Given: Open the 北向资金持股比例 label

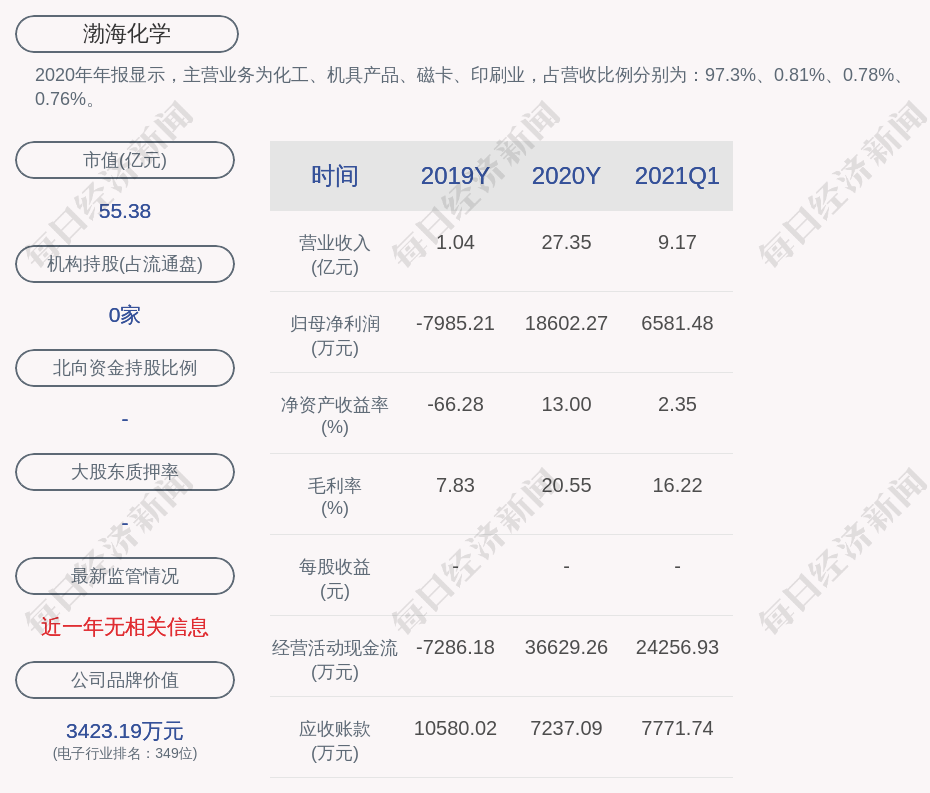Looking at the screenshot, I should click(x=125, y=368).
